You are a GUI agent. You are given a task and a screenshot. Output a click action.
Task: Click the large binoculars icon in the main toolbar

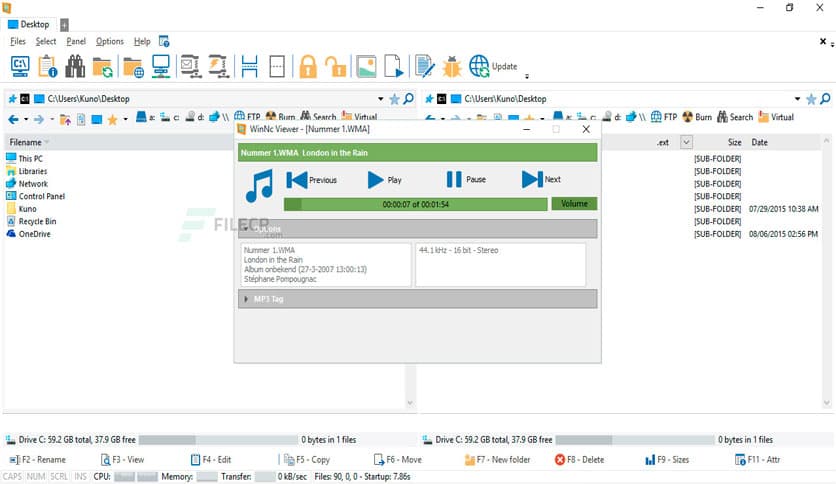[x=75, y=67]
